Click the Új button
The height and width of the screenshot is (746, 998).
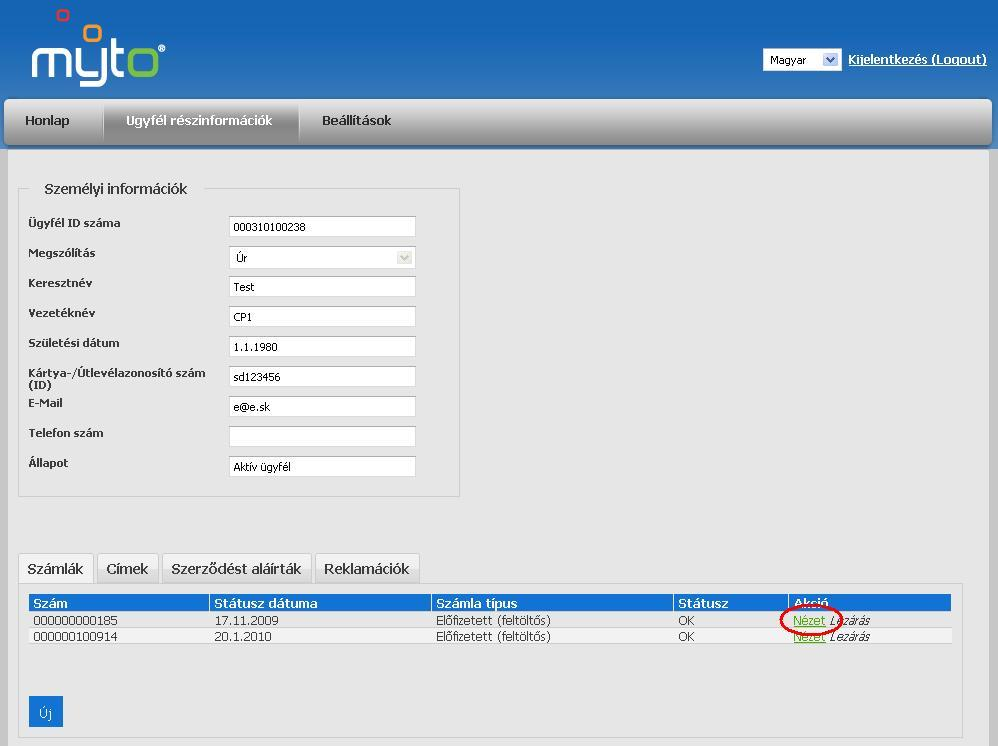coord(46,712)
